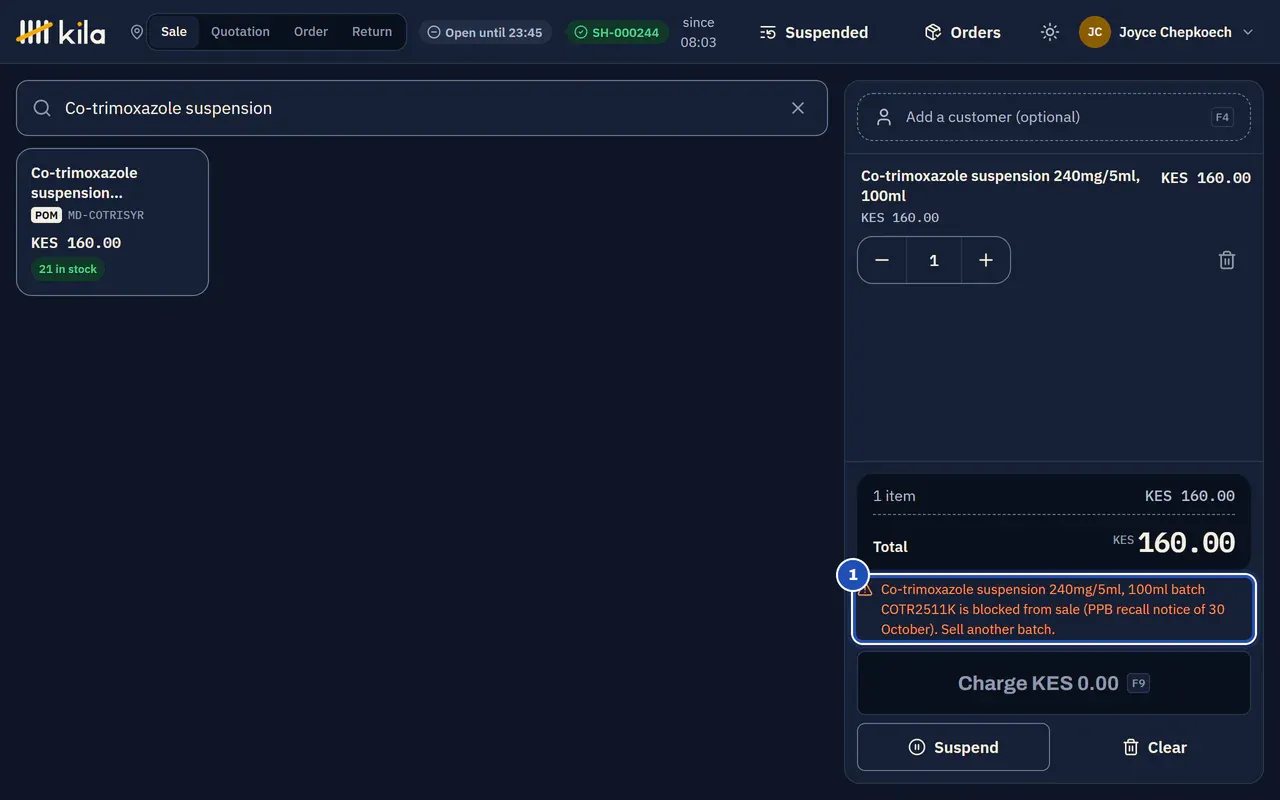The width and height of the screenshot is (1280, 800).
Task: Click the blocked batch warning message
Action: [1054, 609]
